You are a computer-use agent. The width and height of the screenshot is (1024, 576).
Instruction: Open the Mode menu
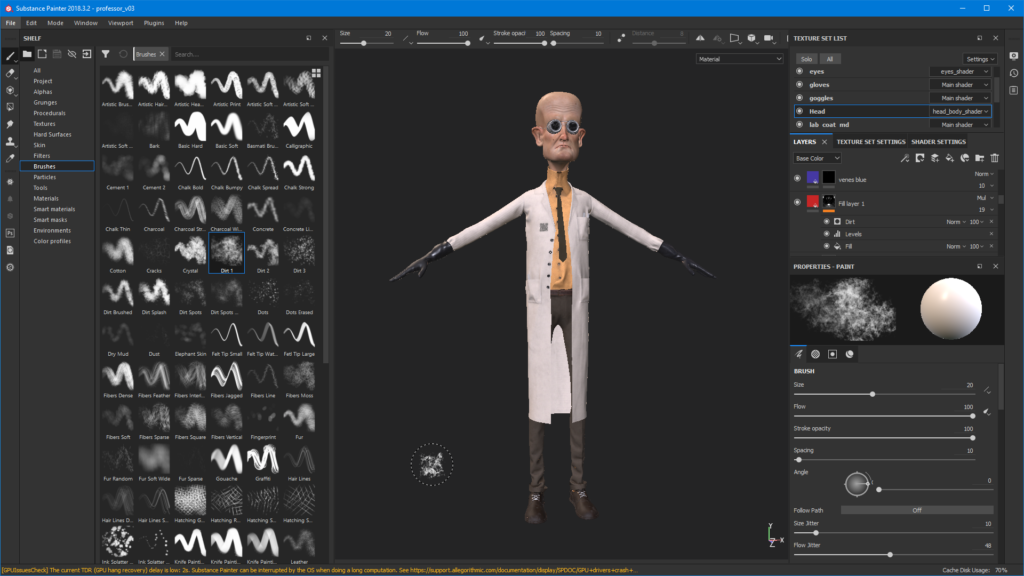click(x=56, y=23)
